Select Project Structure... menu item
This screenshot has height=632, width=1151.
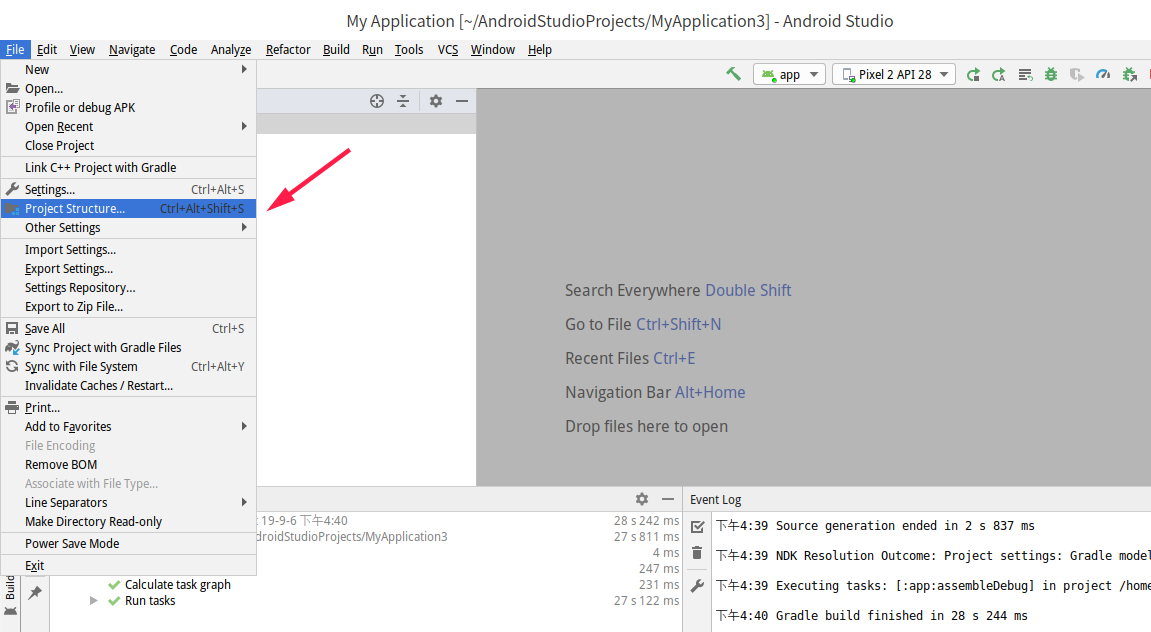[128, 208]
